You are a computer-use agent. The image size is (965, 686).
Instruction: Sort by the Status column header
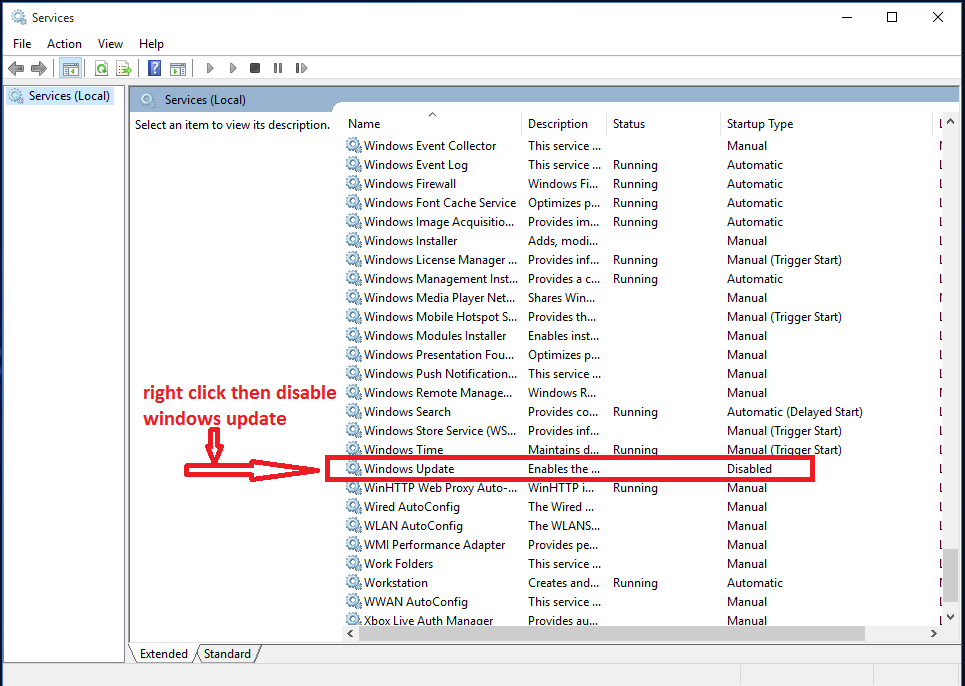(x=663, y=124)
